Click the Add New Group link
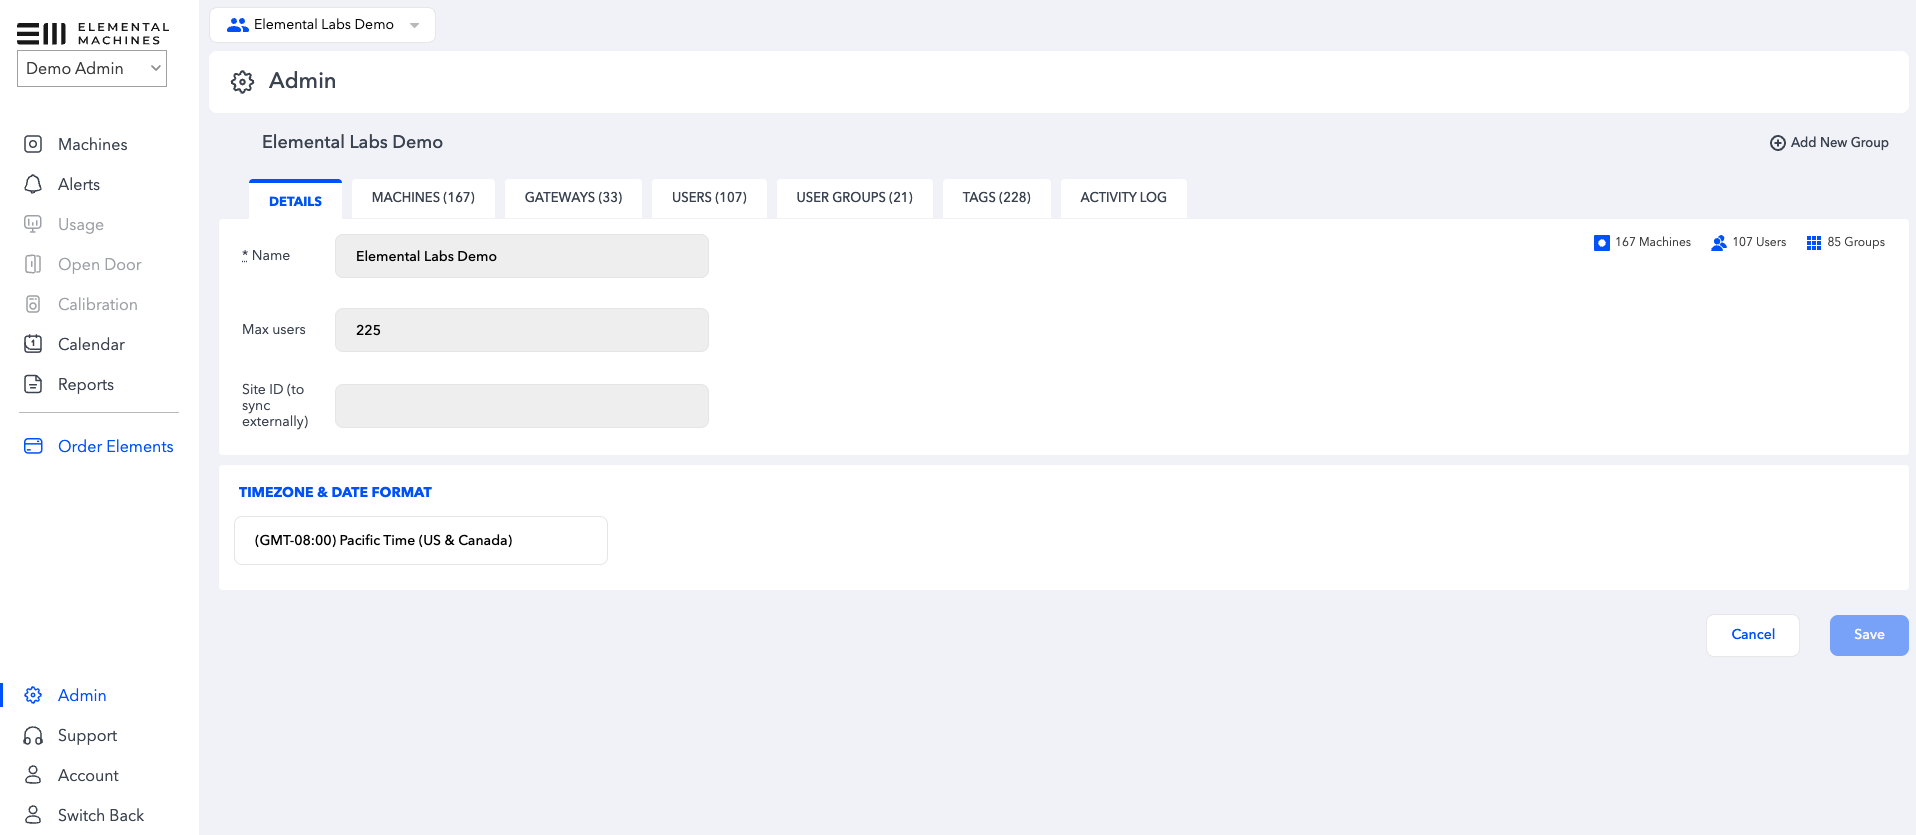This screenshot has width=1916, height=835. coord(1829,143)
